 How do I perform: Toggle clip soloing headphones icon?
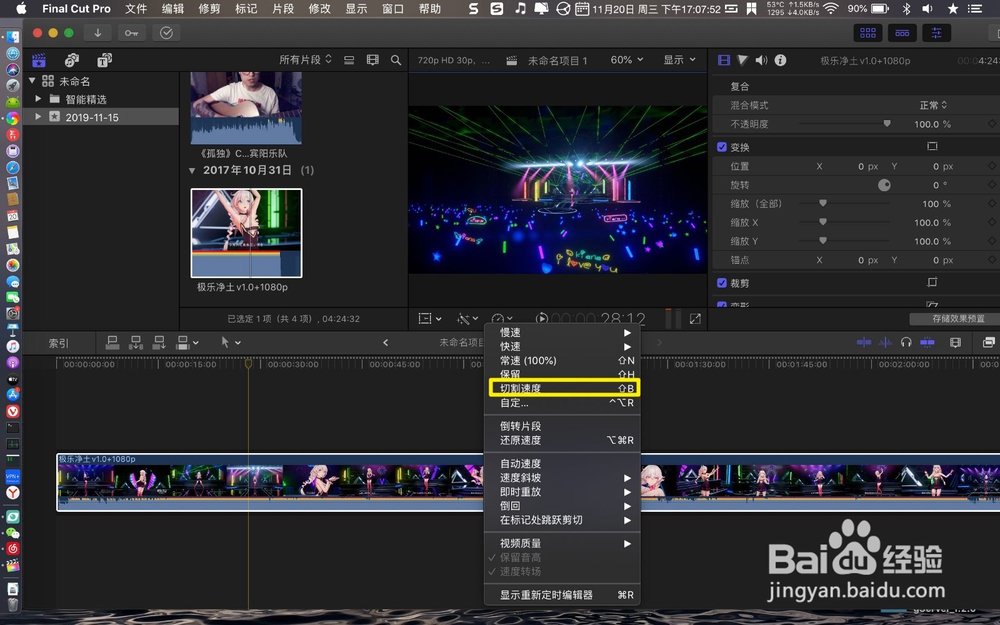pyautogui.click(x=906, y=342)
